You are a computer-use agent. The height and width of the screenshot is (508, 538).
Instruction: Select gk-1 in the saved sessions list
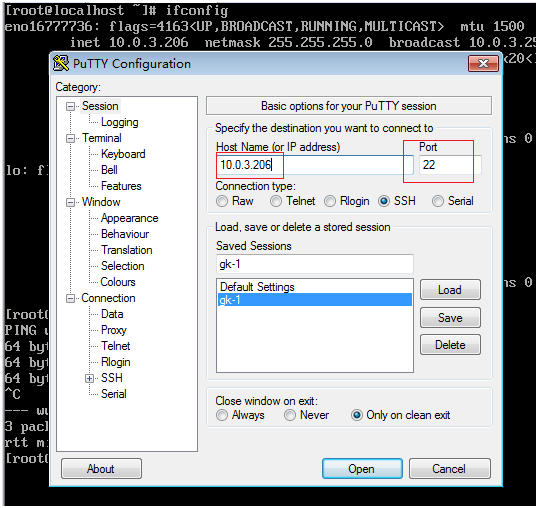[315, 300]
